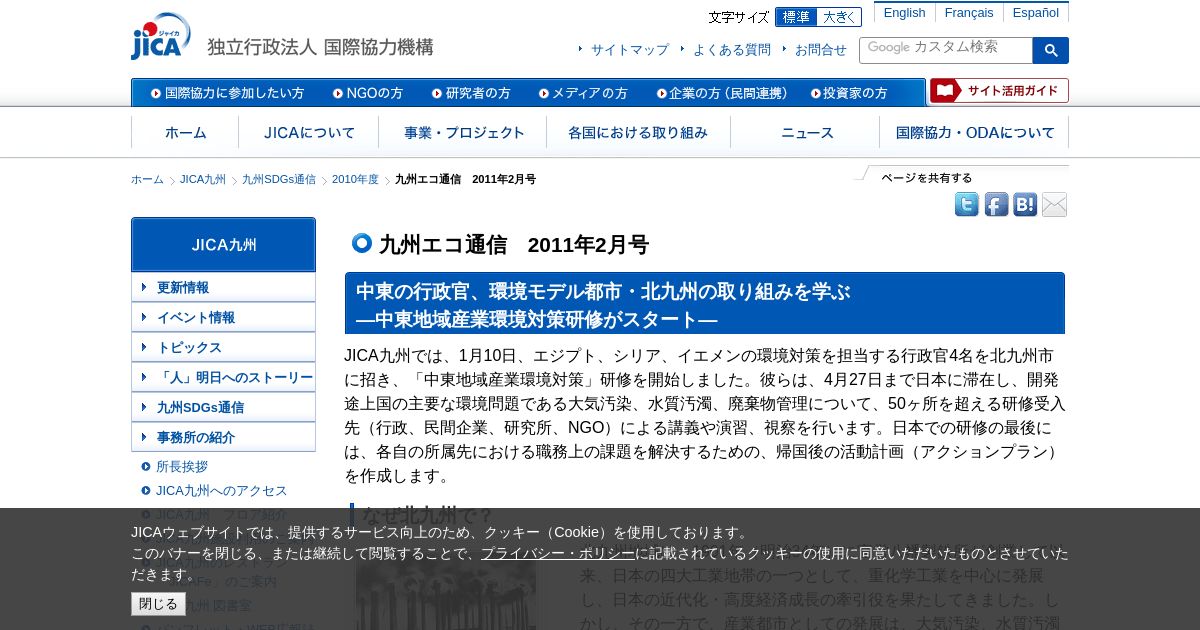Click breadcrumb ホーム link

point(147,180)
